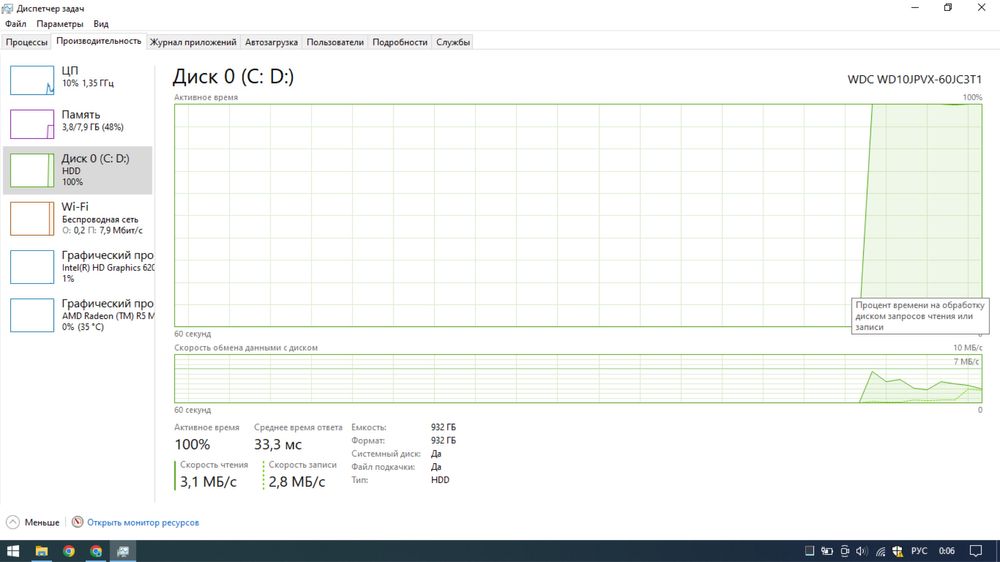Viewport: 1000px width, 562px height.
Task: Open the Автозагрузка tab
Action: coord(271,42)
